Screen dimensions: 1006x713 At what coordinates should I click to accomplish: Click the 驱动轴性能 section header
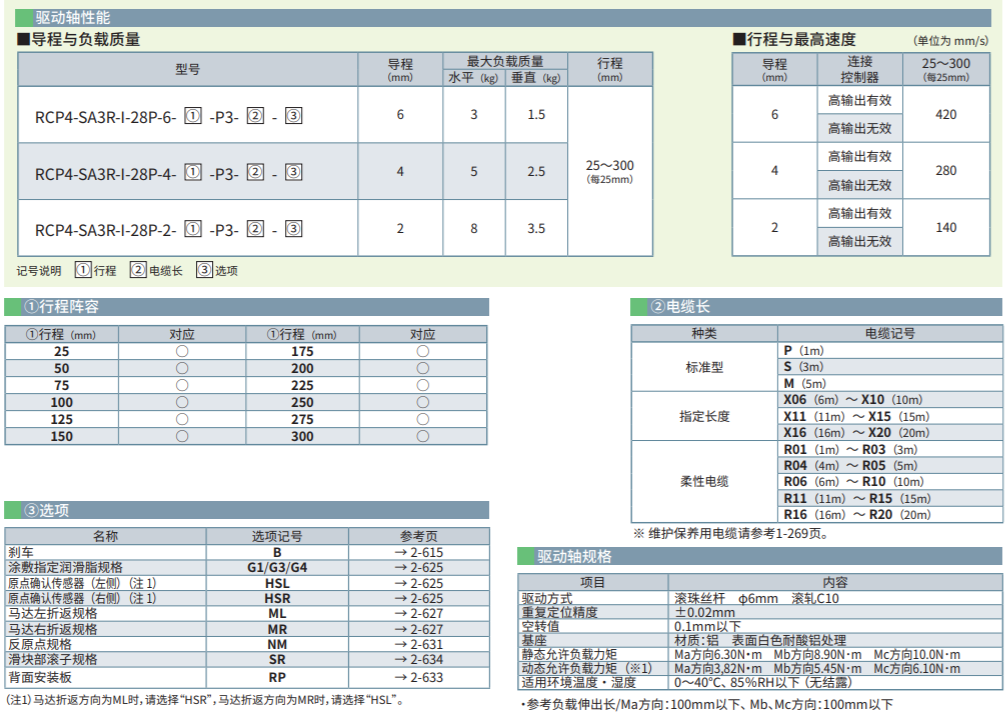coord(504,17)
